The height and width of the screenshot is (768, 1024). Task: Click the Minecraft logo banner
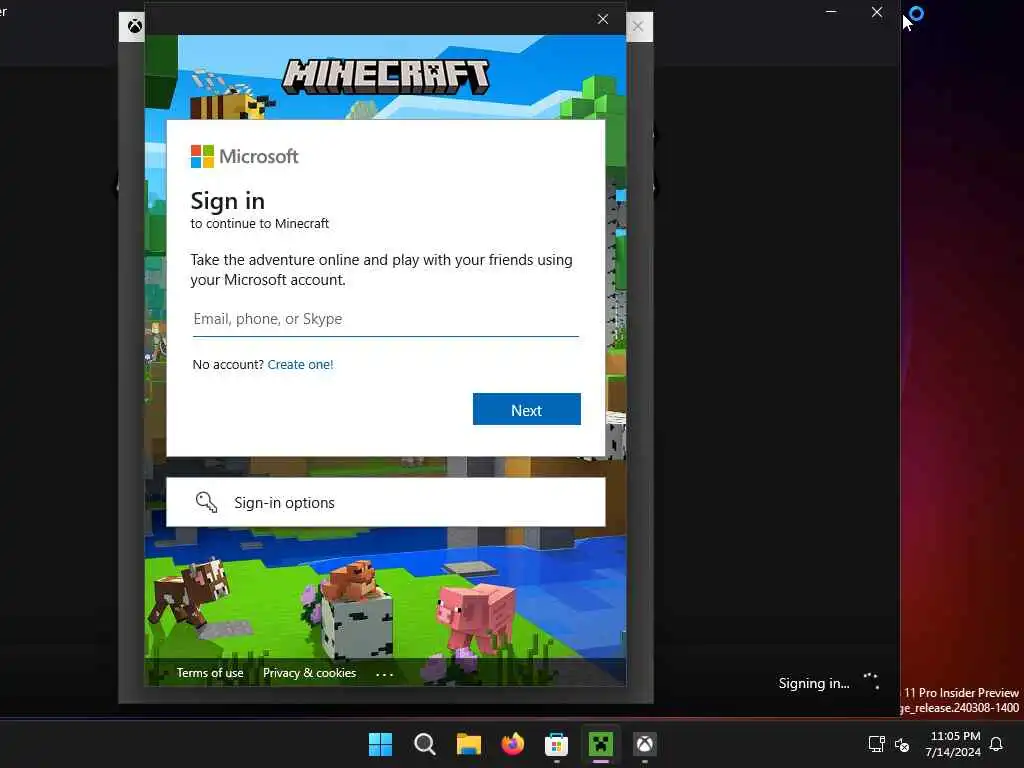(385, 76)
